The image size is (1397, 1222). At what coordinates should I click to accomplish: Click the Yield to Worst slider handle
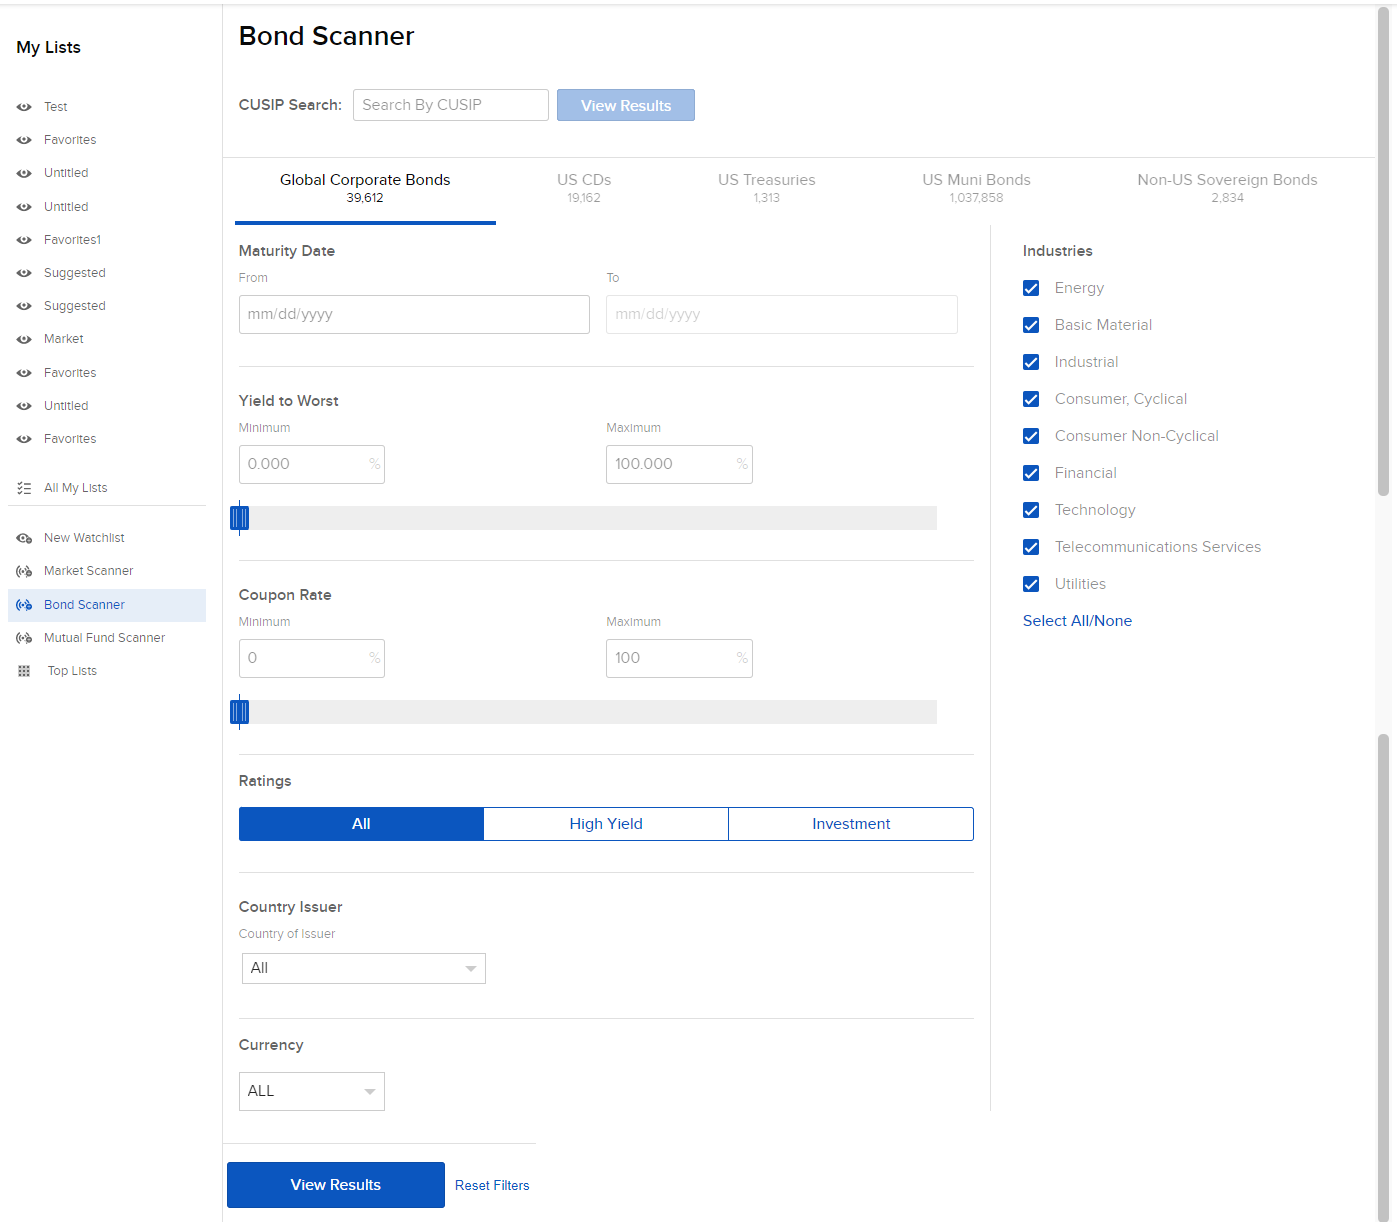[x=239, y=517]
